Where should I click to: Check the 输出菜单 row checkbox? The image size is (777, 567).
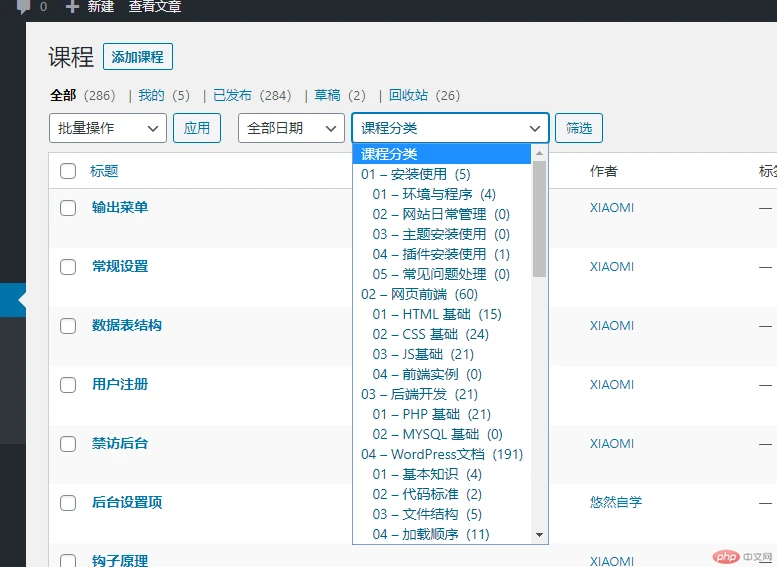pos(68,208)
